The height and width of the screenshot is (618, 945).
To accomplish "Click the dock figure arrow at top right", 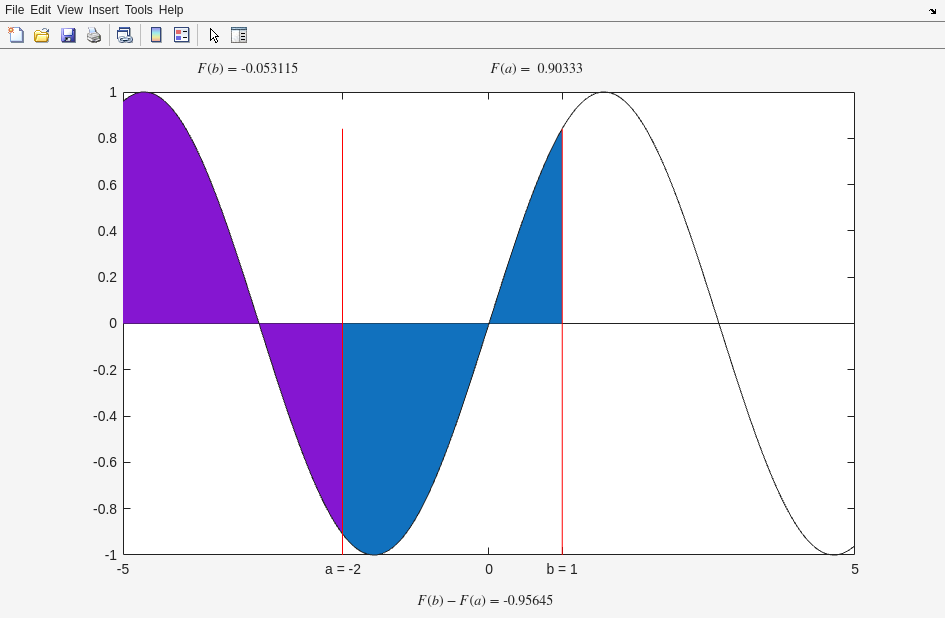I will 932,11.
